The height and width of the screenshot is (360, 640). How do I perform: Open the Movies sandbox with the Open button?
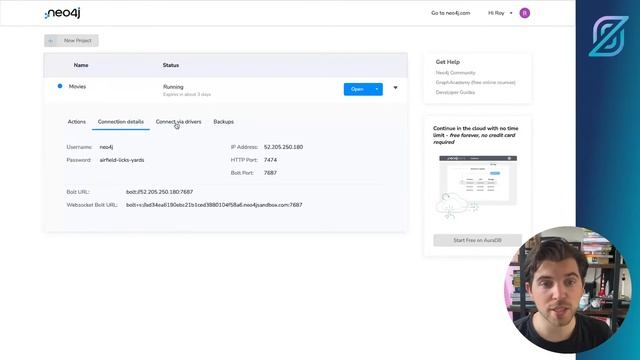(x=357, y=89)
